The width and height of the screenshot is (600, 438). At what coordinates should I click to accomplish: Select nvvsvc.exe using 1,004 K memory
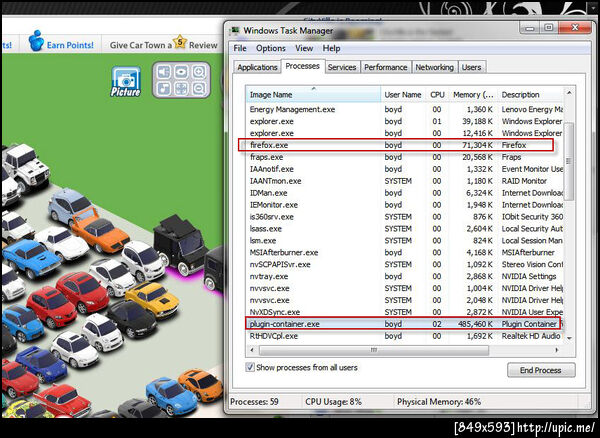pyautogui.click(x=404, y=288)
